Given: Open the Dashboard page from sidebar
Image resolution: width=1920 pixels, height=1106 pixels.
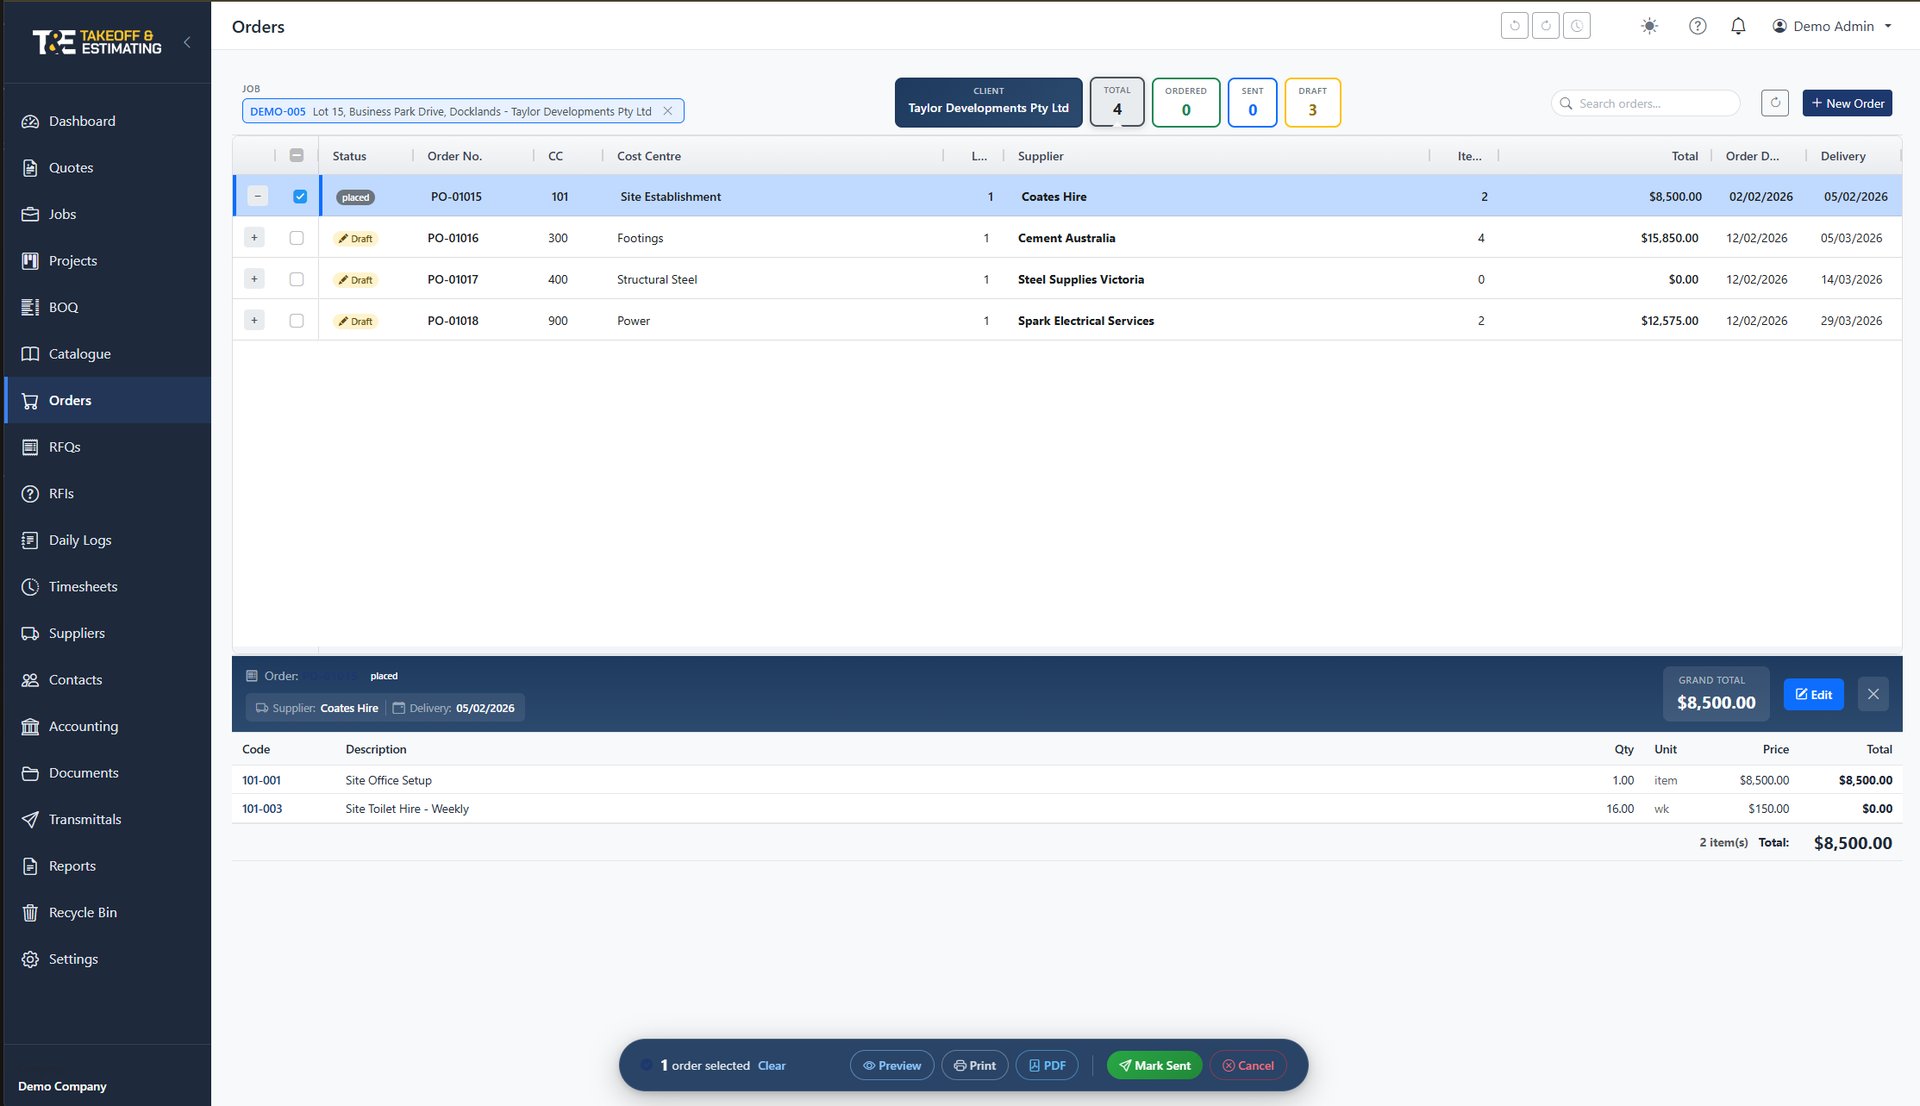Looking at the screenshot, I should click(x=105, y=121).
